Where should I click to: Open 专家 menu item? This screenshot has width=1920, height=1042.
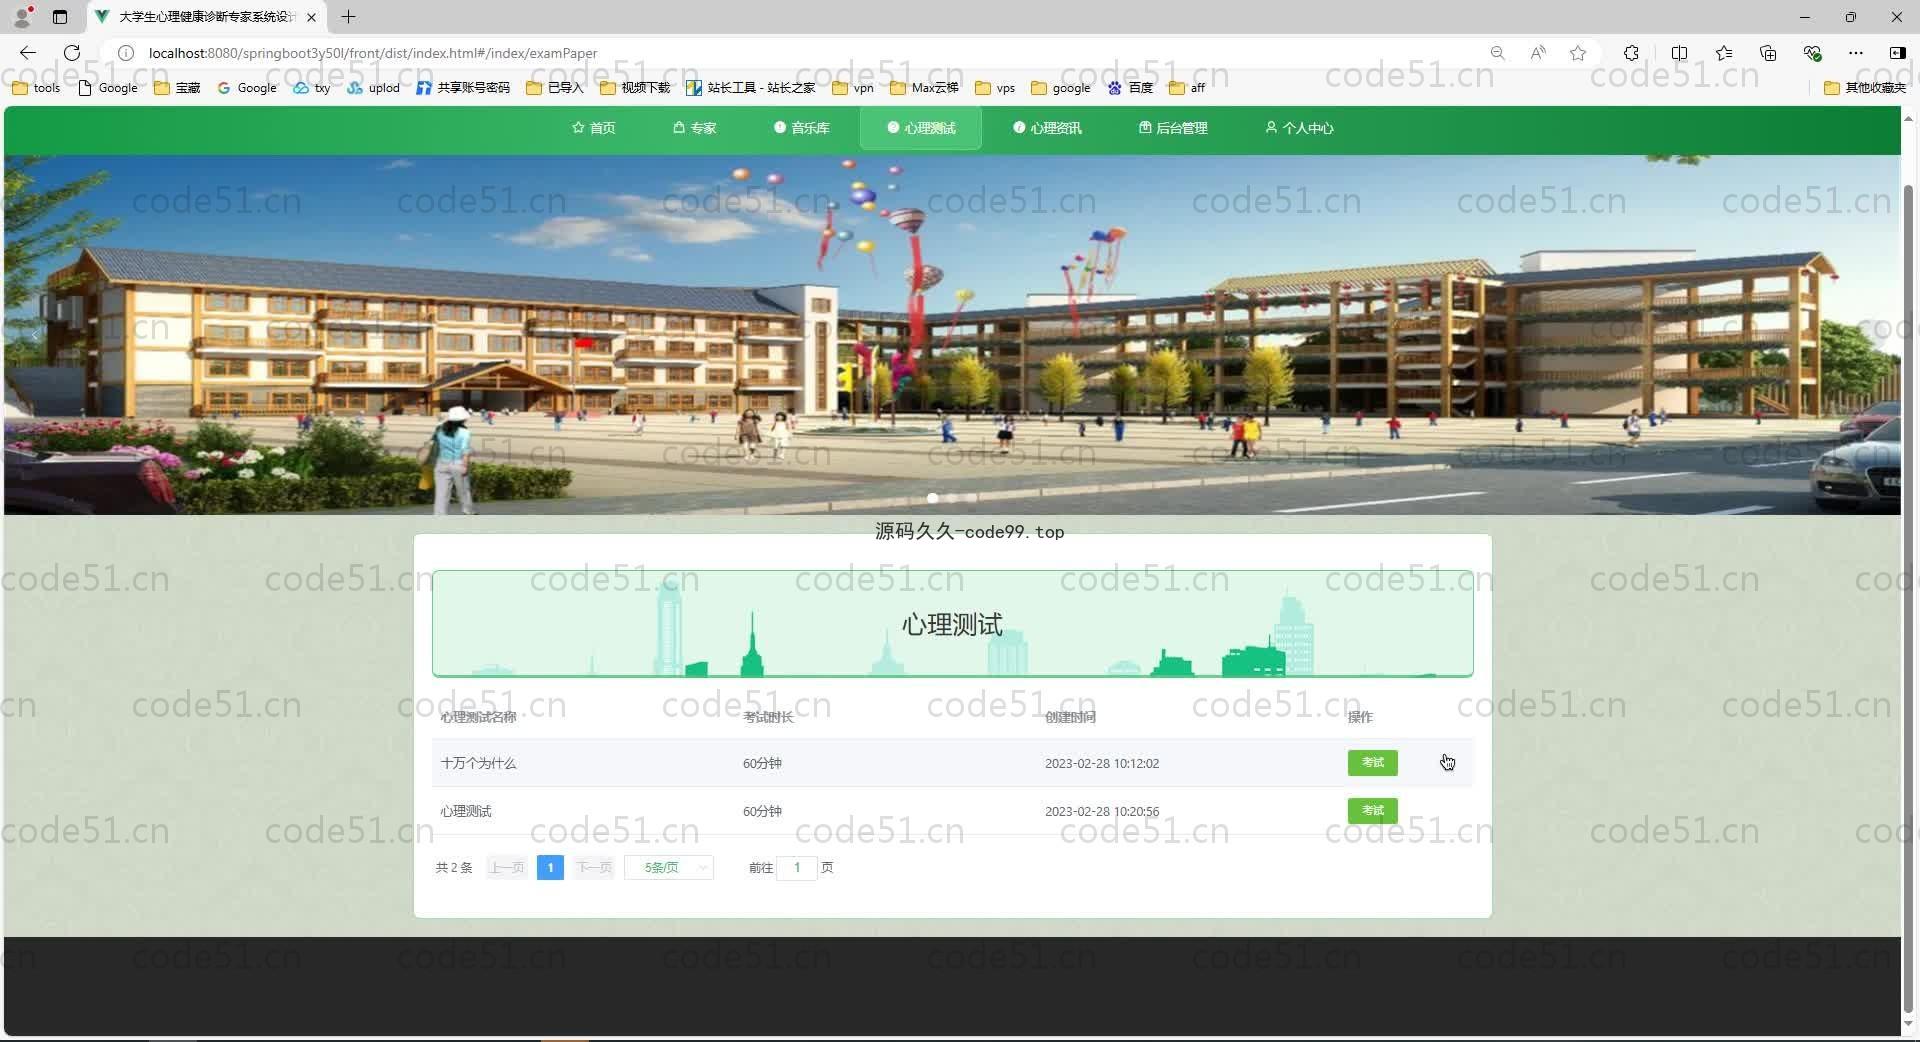[694, 128]
